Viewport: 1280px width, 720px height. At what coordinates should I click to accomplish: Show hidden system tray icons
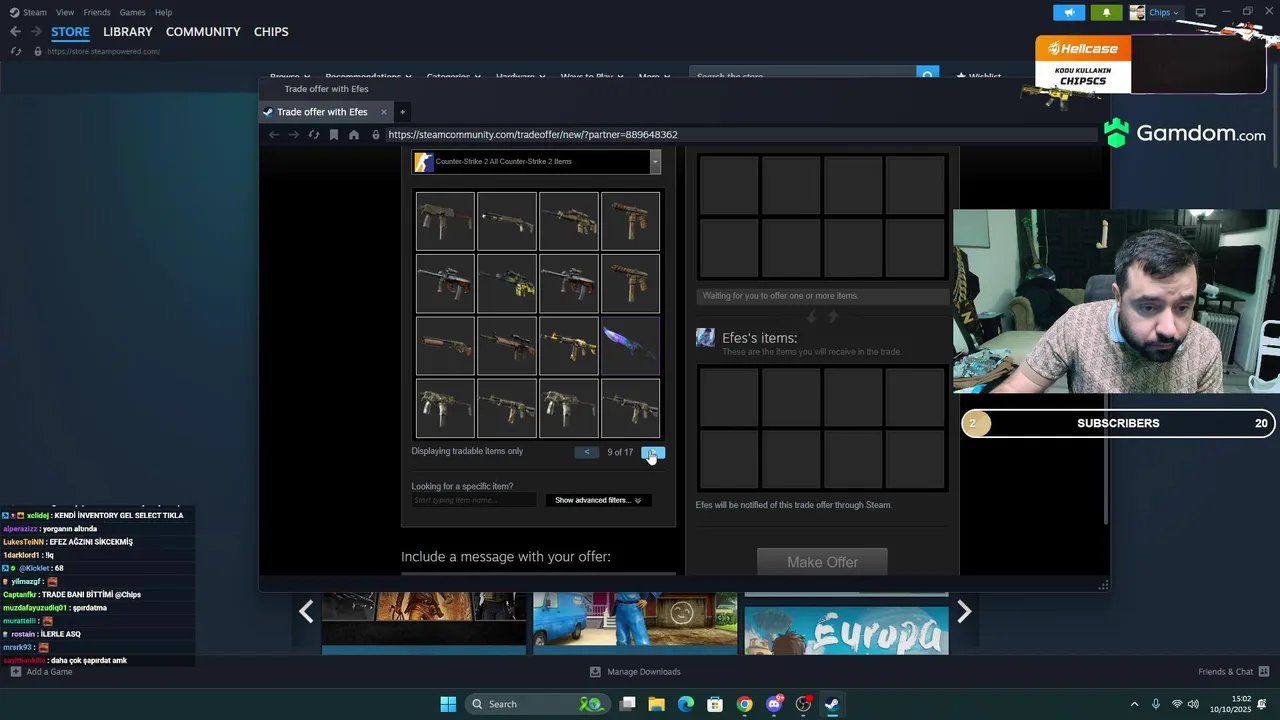click(1134, 704)
